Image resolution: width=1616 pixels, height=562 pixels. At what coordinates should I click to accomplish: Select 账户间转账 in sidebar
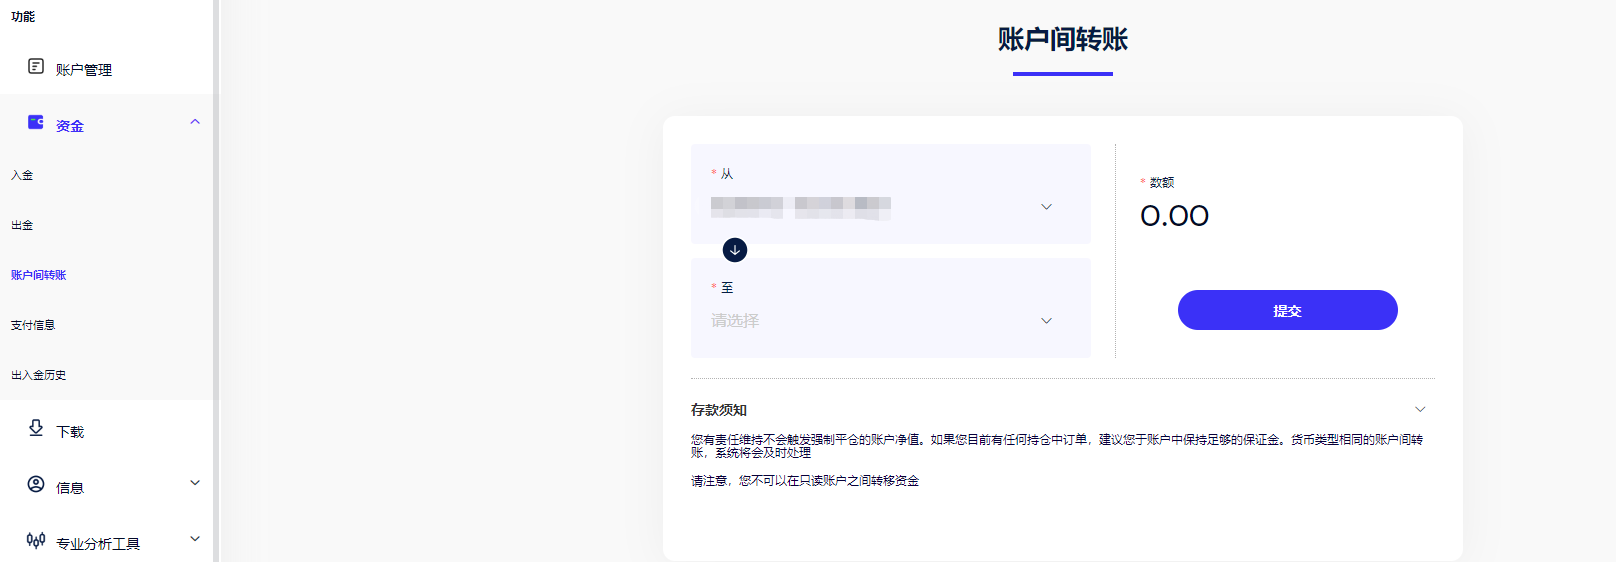[39, 275]
